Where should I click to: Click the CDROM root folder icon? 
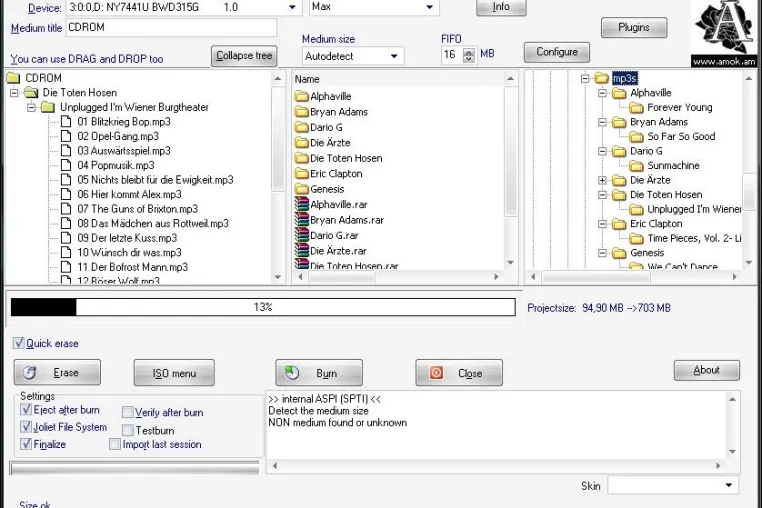[x=14, y=78]
